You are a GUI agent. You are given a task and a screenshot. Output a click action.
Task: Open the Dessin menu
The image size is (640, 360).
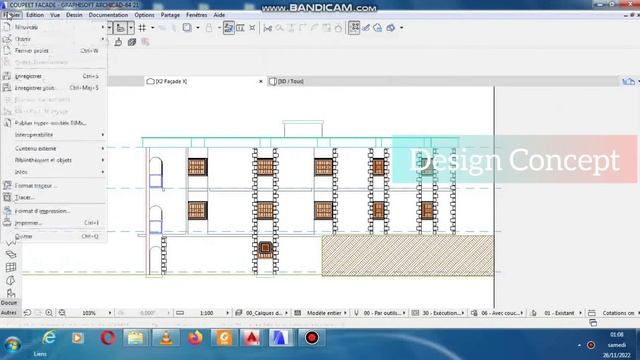[x=74, y=15]
